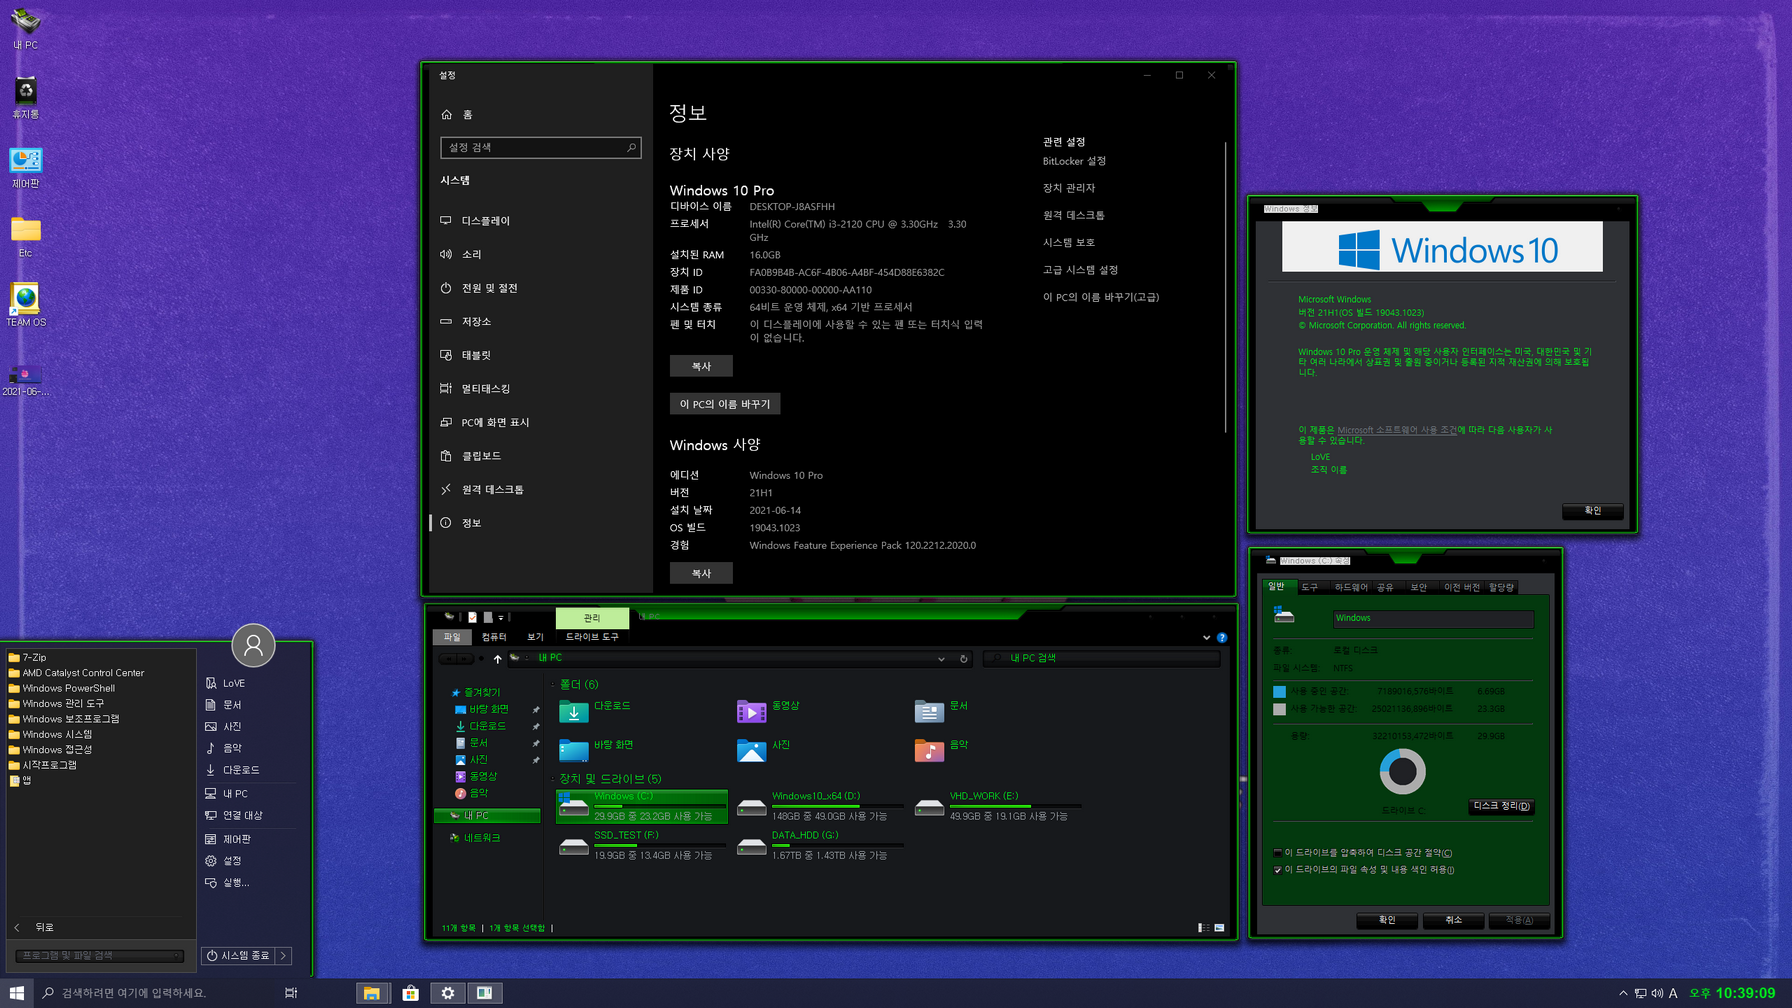The image size is (1792, 1008).
Task: Click the volume icon in system tray
Action: tap(1657, 993)
